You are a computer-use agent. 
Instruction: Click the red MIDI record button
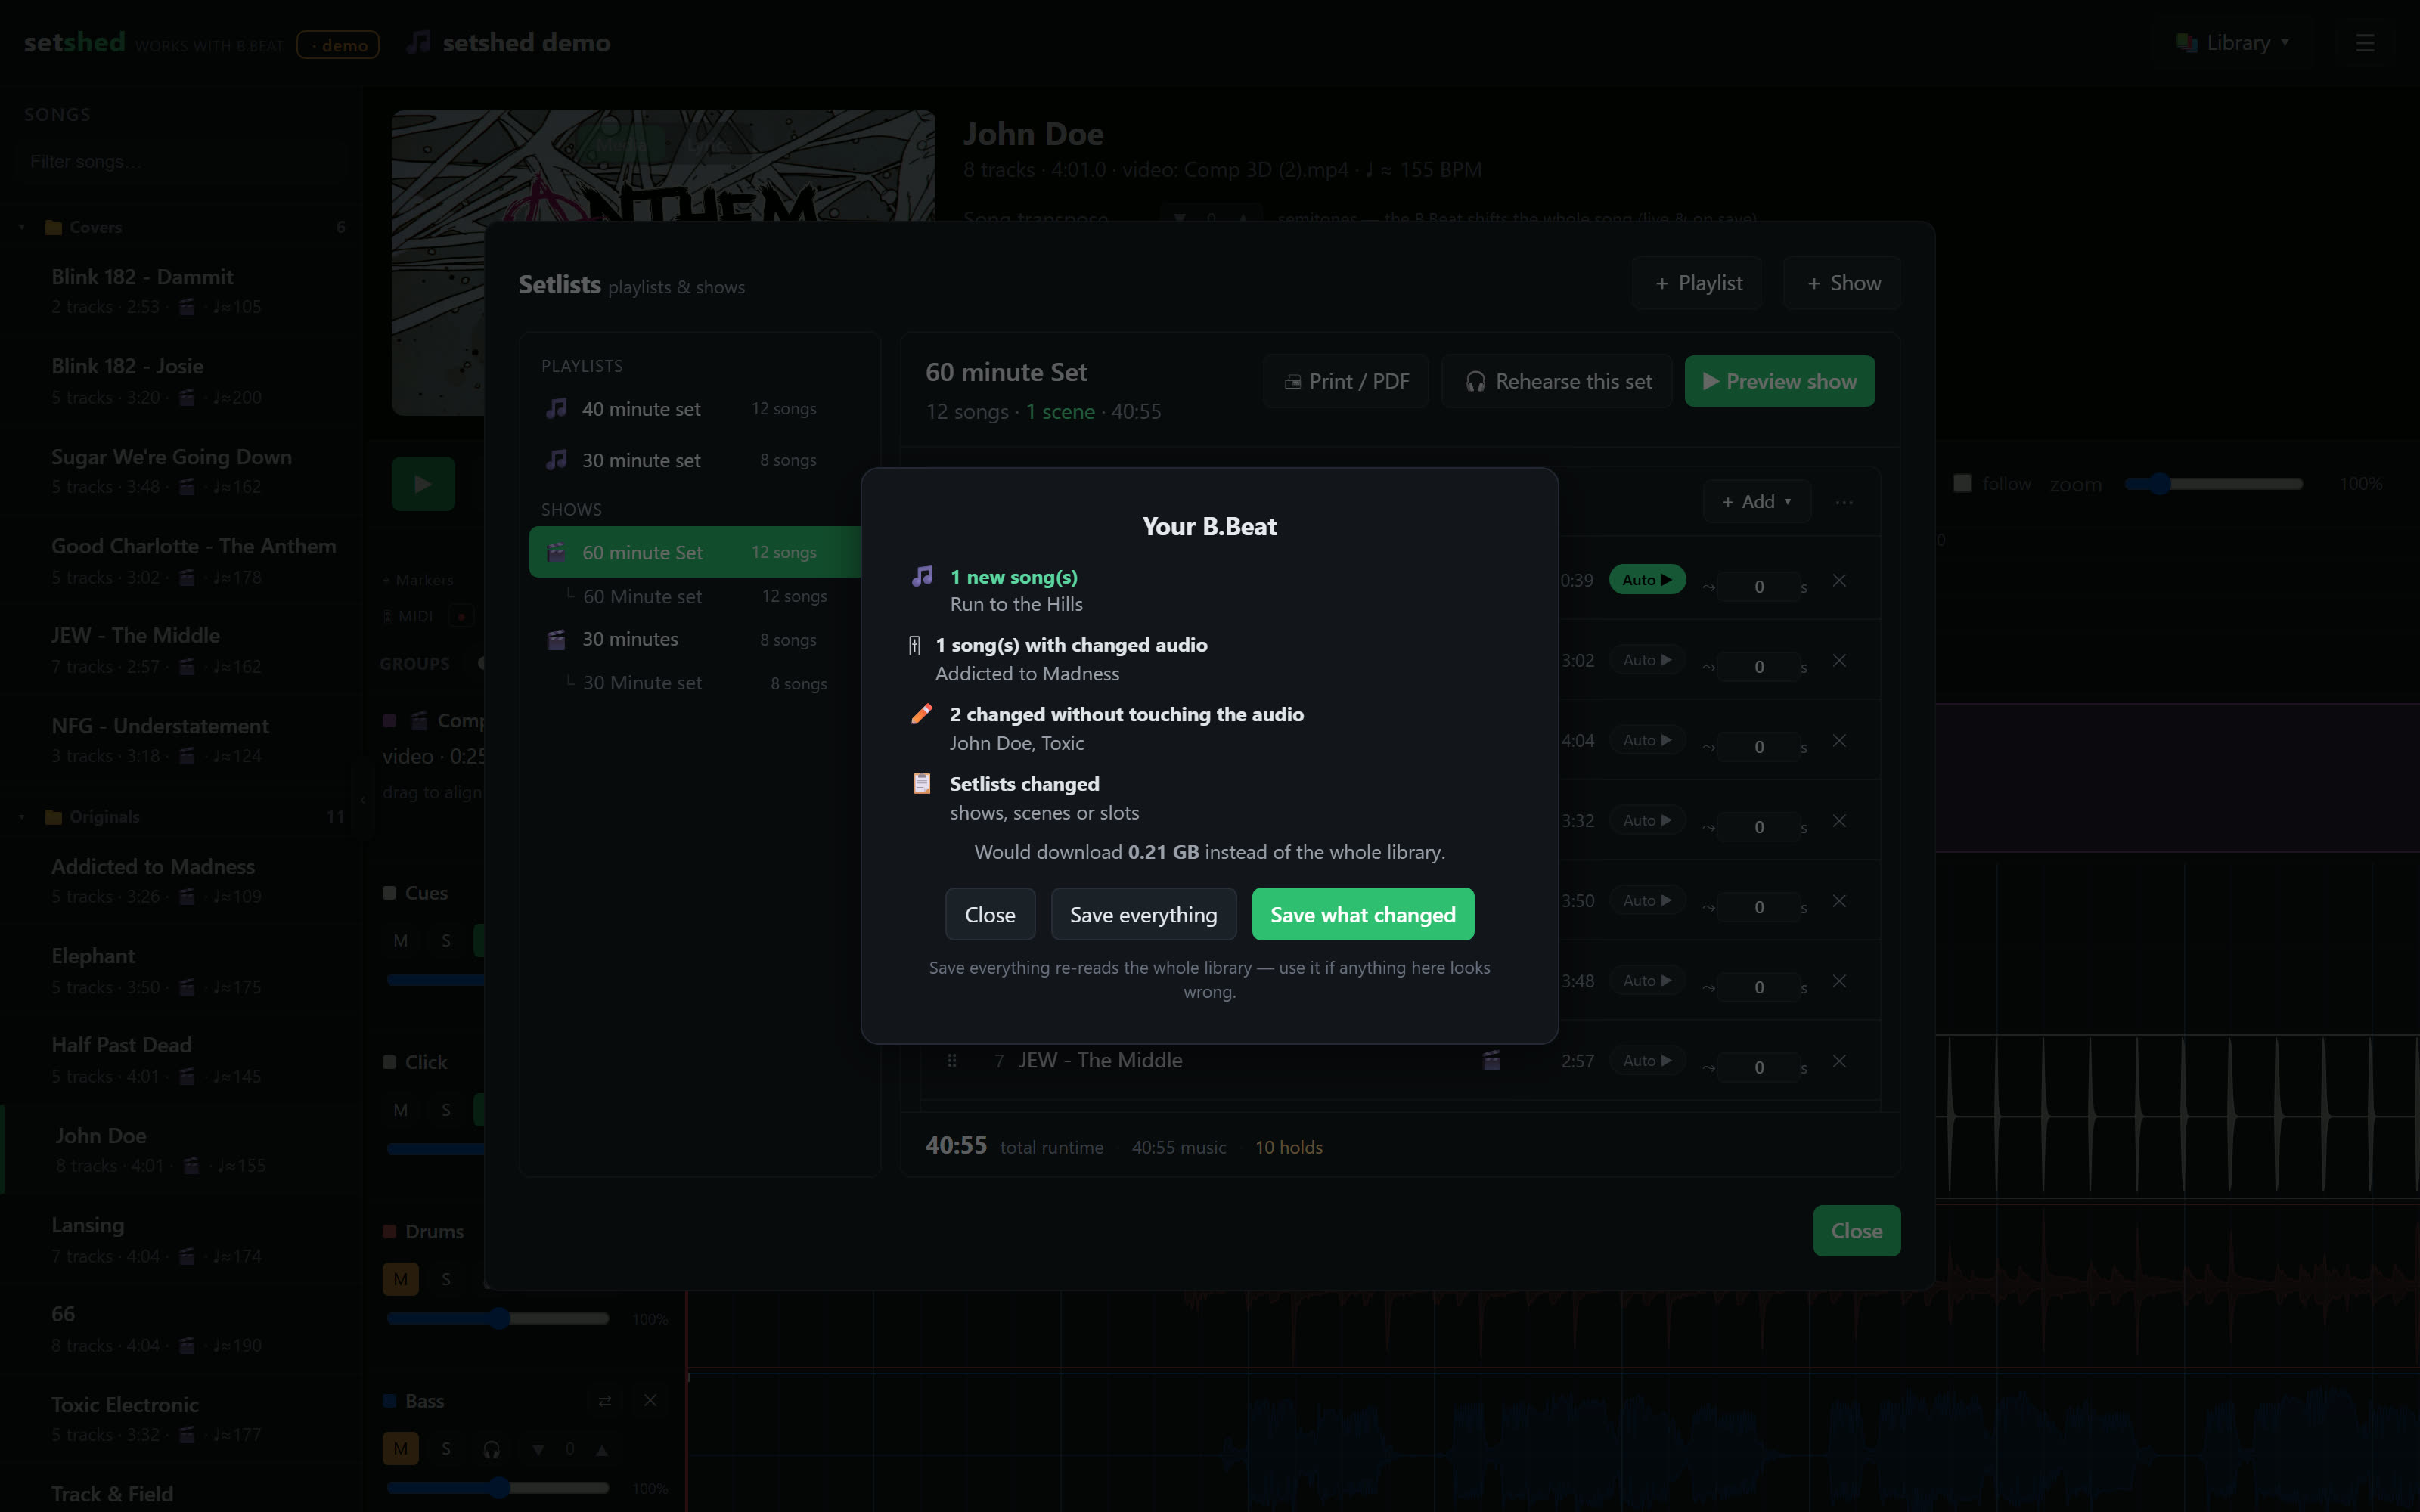pos(461,617)
